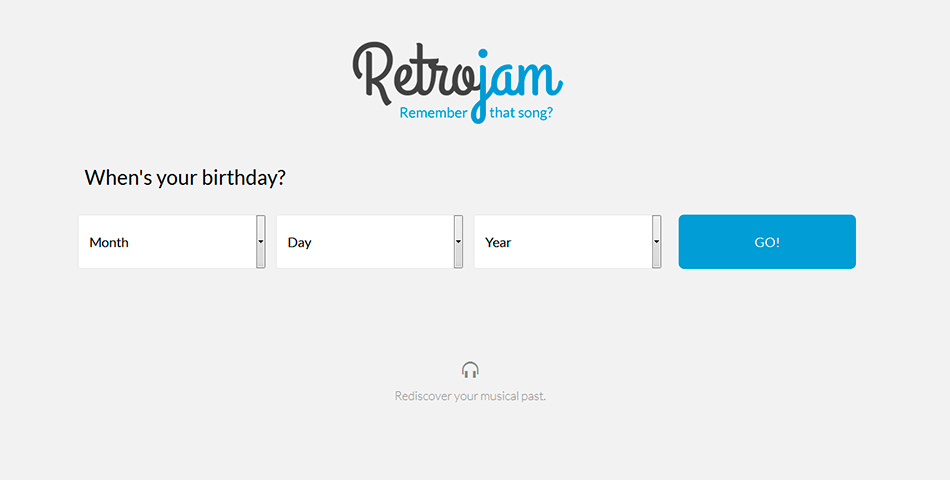The image size is (950, 480).
Task: Submit birthday with the GO! button
Action: (767, 242)
